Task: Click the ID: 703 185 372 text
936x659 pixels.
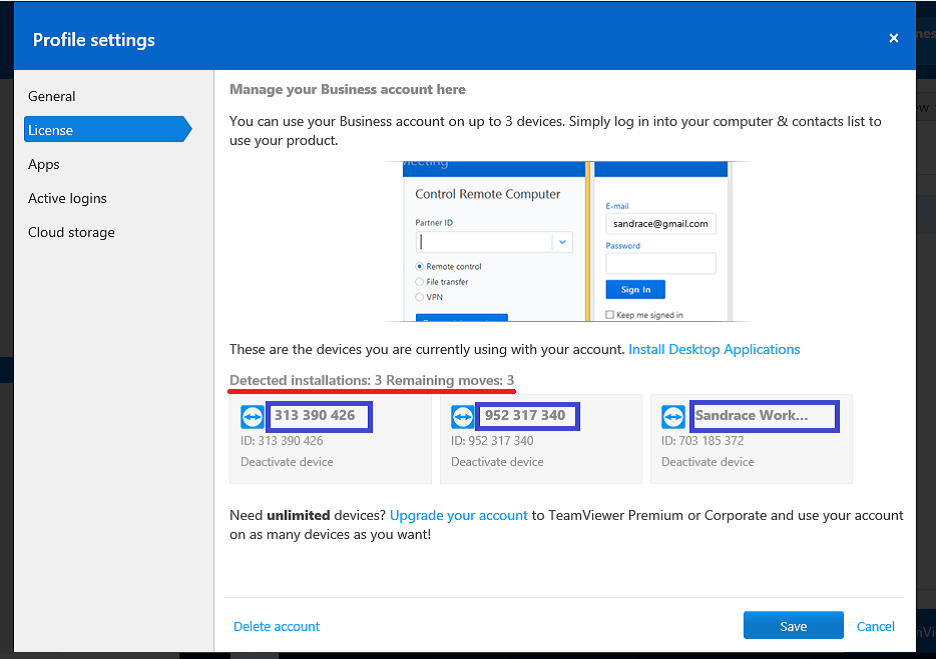Action: [703, 441]
